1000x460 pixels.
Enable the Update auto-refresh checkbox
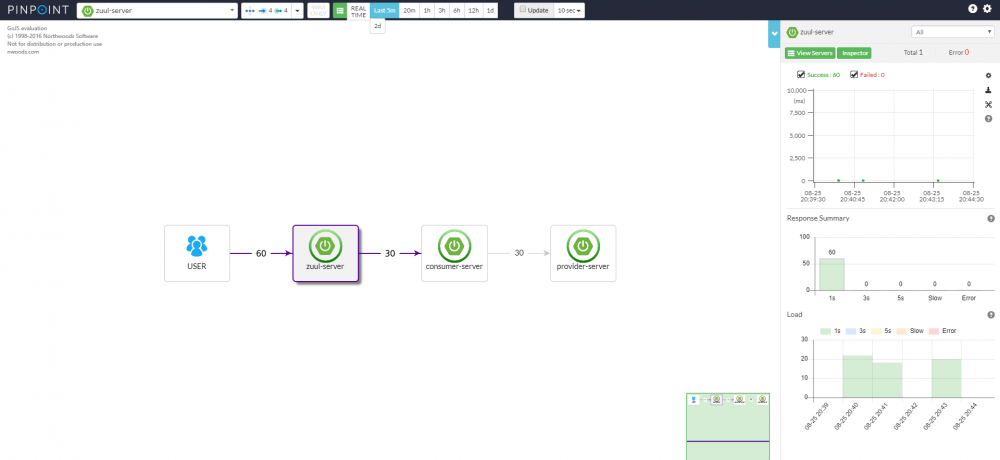pyautogui.click(x=523, y=10)
